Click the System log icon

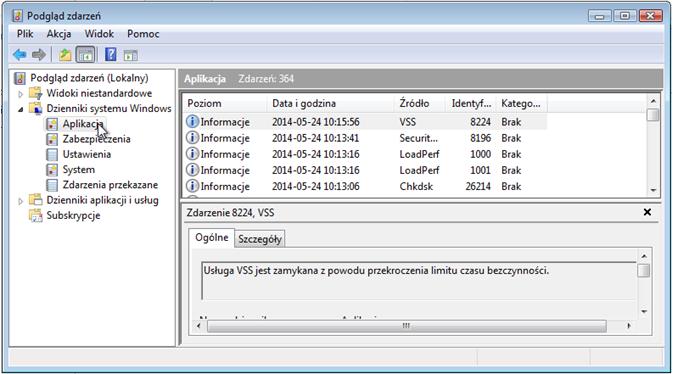coord(52,170)
